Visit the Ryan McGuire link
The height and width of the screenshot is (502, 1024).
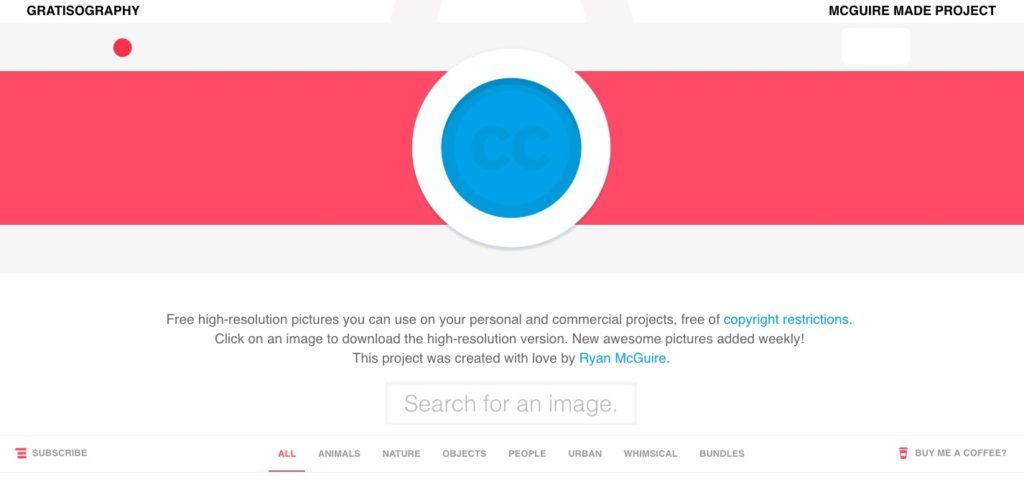coord(624,358)
